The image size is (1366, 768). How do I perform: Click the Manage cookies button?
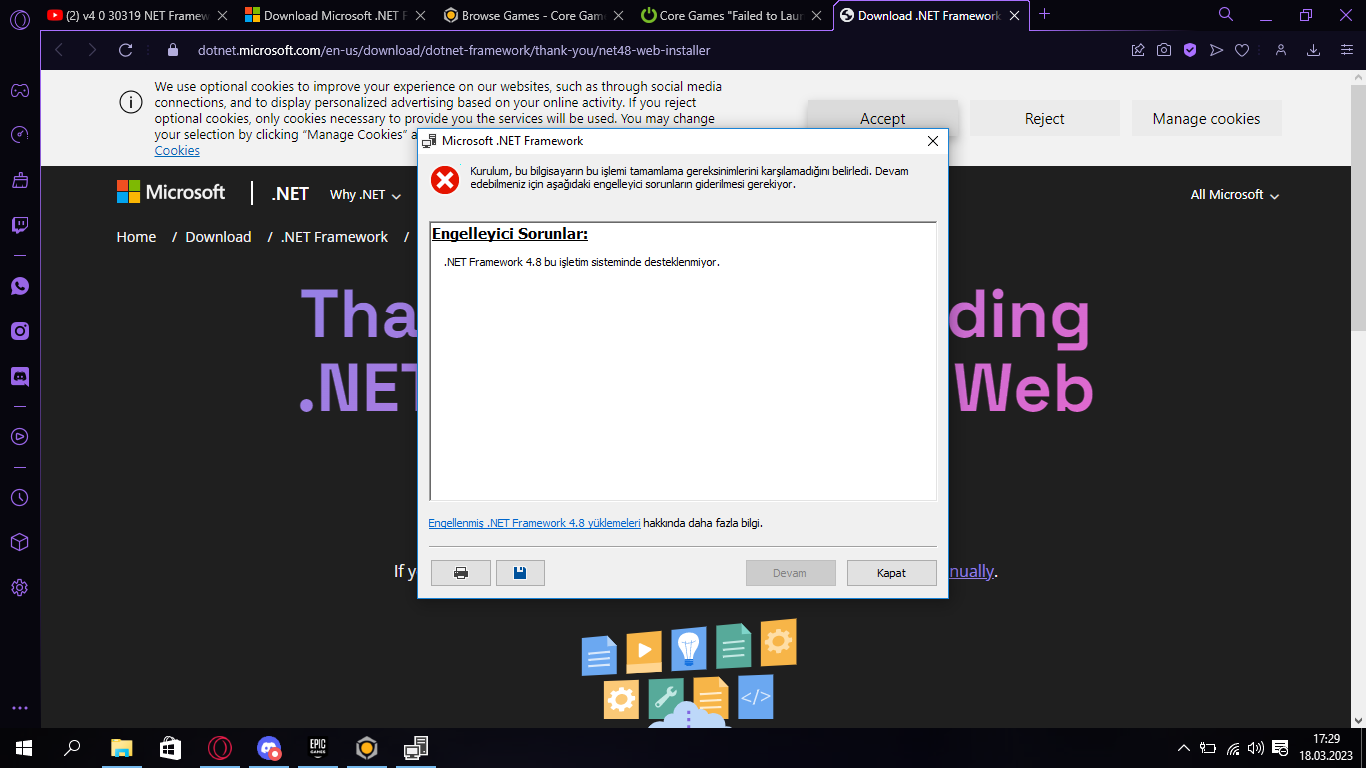coord(1207,118)
